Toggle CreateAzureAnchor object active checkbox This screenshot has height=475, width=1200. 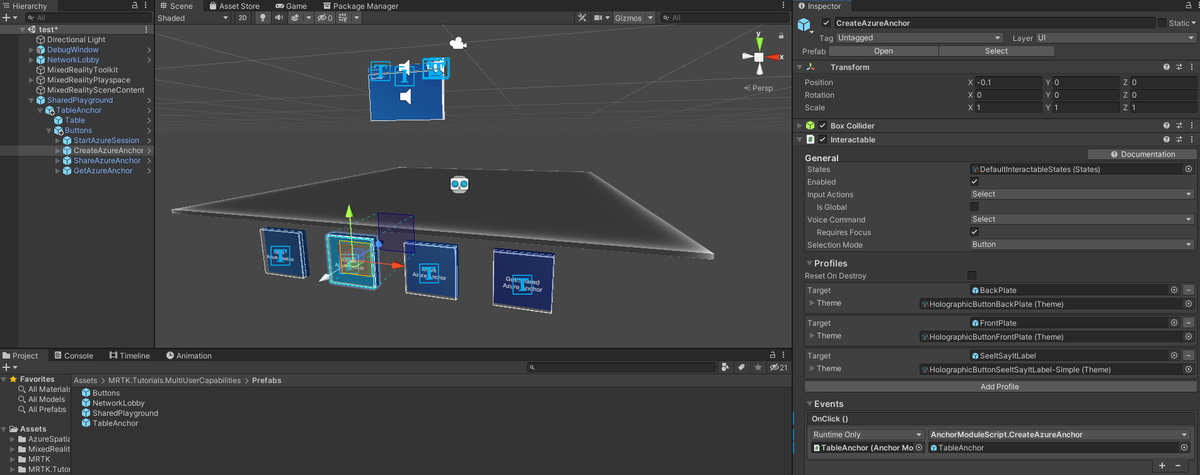coord(826,23)
